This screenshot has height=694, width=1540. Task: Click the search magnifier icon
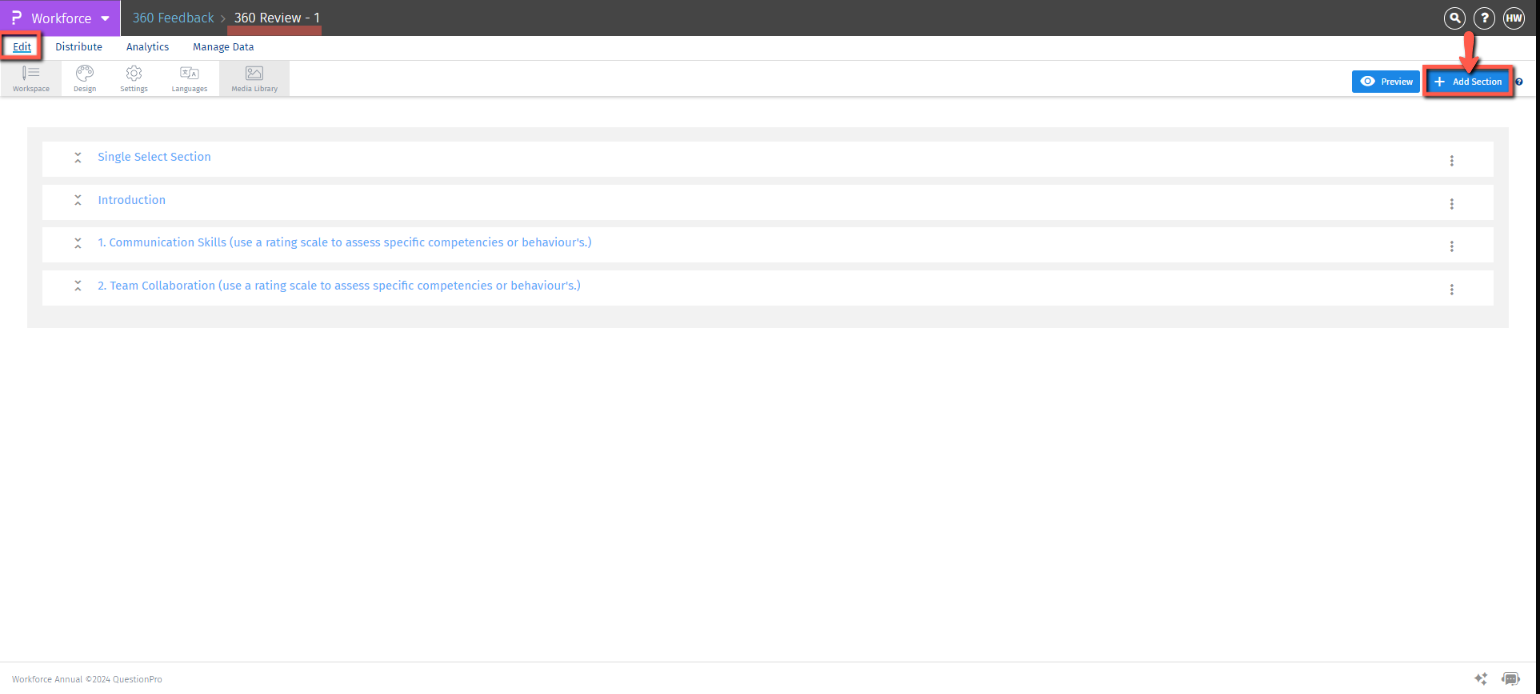coord(1454,17)
